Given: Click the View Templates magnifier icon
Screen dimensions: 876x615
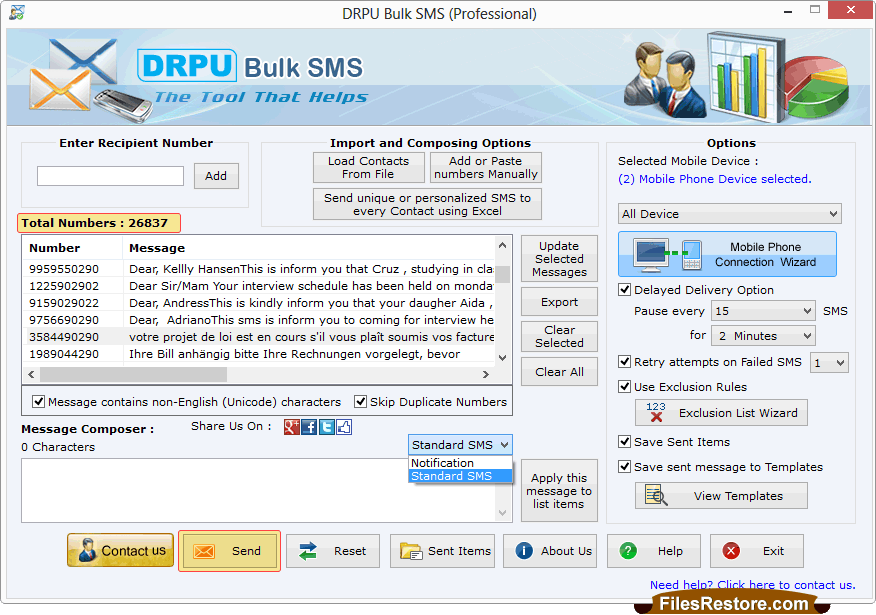Looking at the screenshot, I should point(656,495).
